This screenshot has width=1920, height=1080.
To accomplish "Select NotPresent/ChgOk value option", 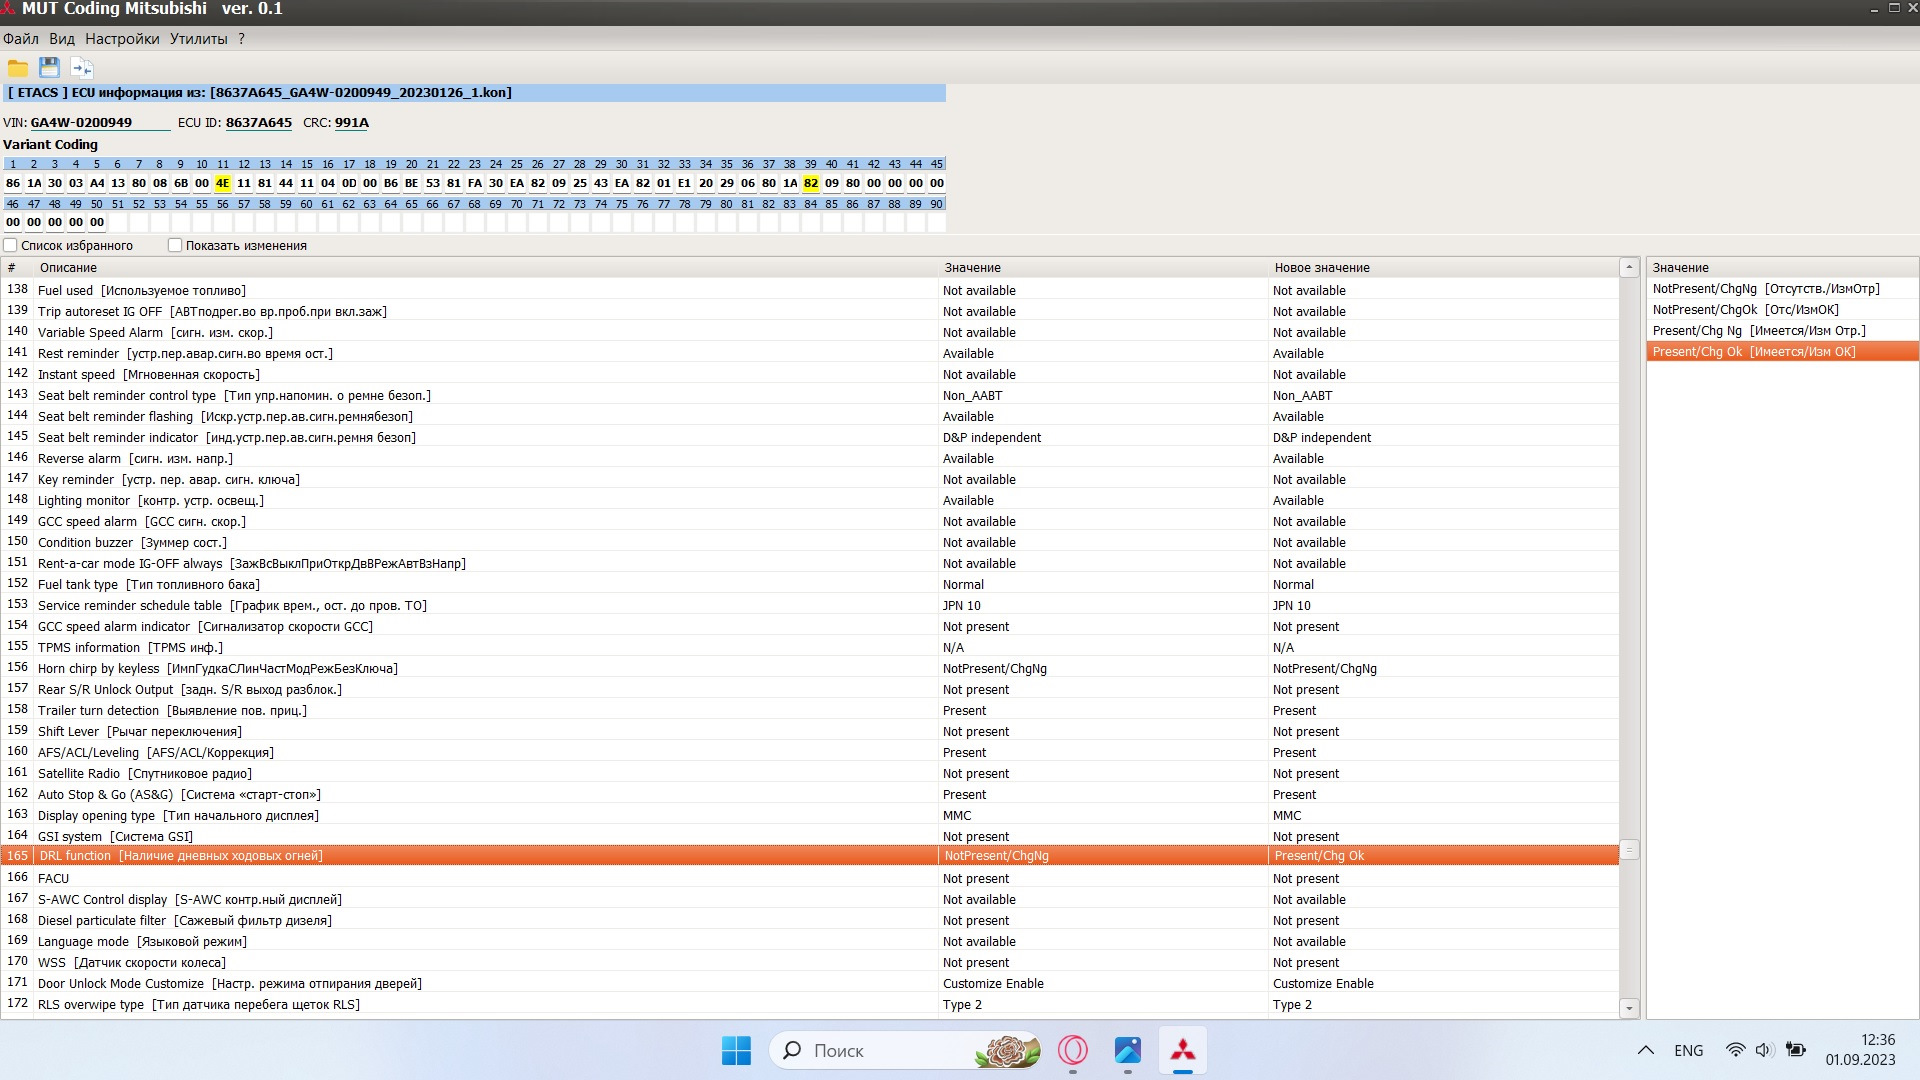I will click(x=1745, y=310).
